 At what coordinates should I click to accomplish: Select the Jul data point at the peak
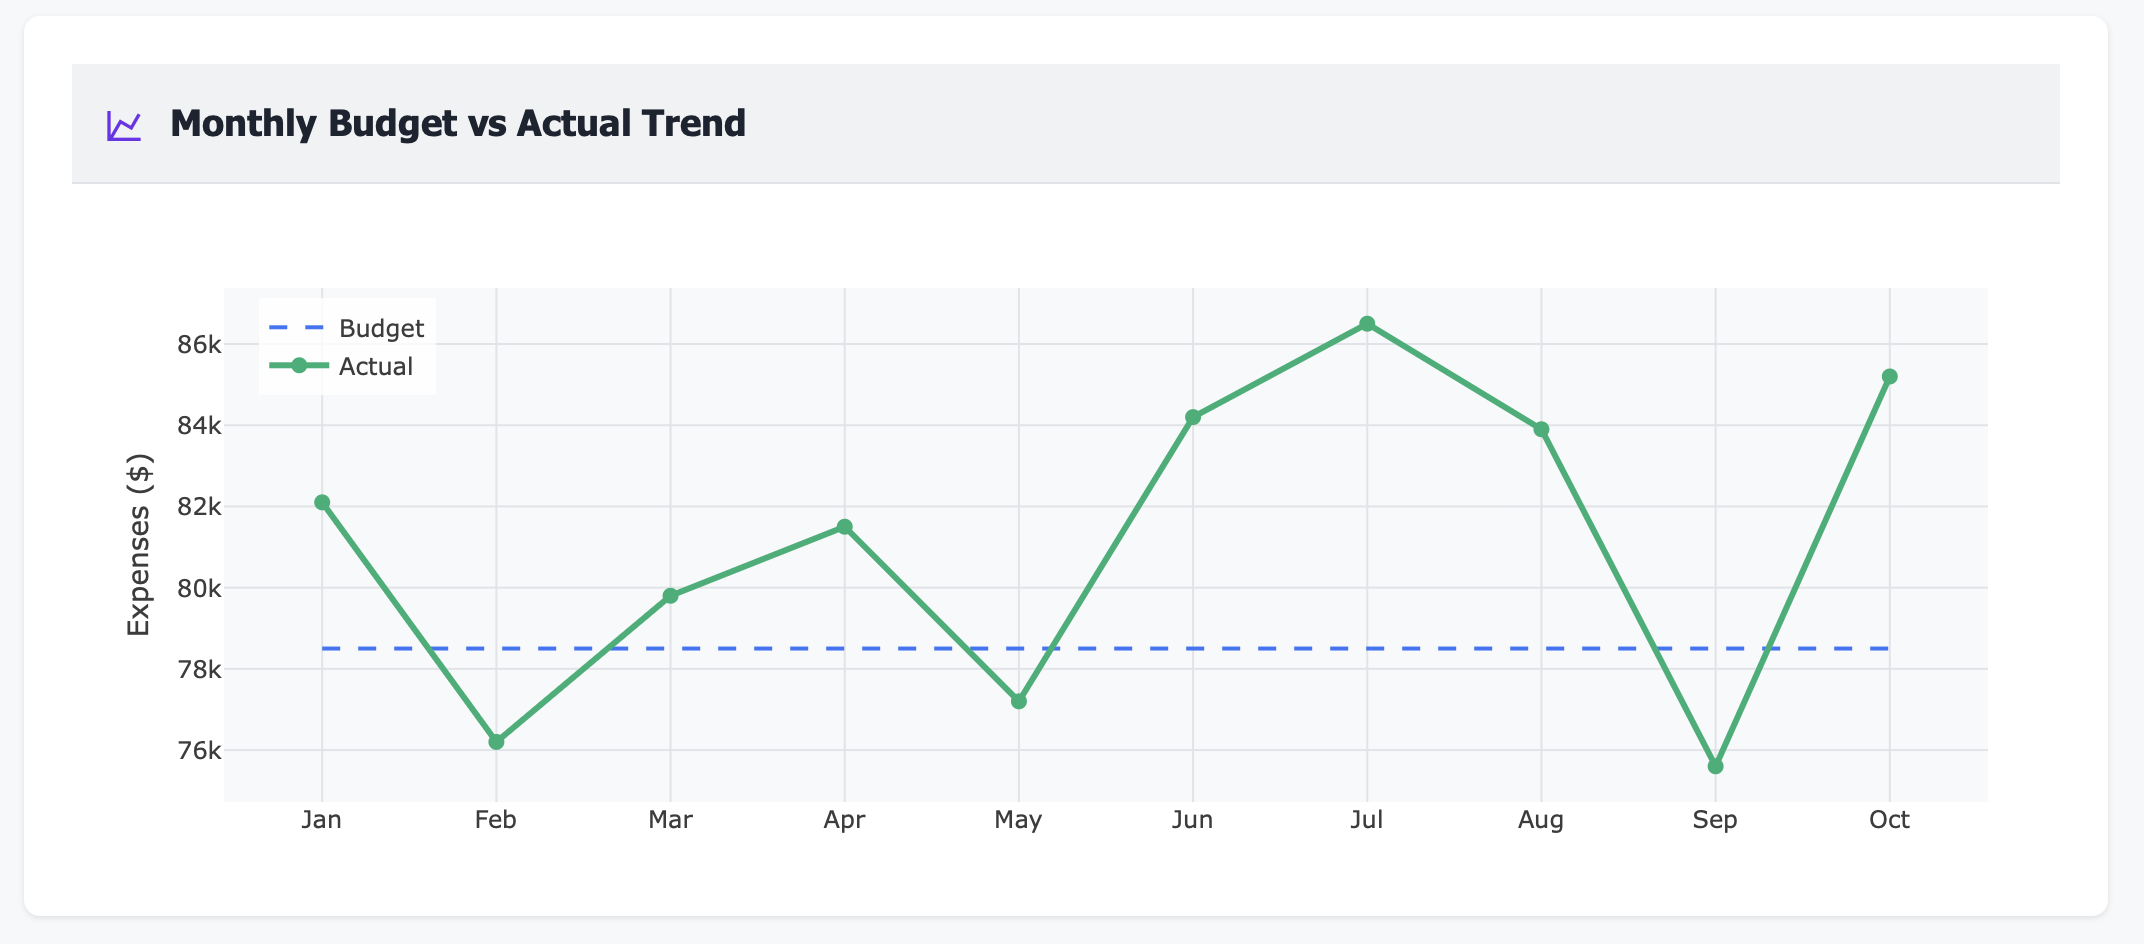tap(1367, 323)
